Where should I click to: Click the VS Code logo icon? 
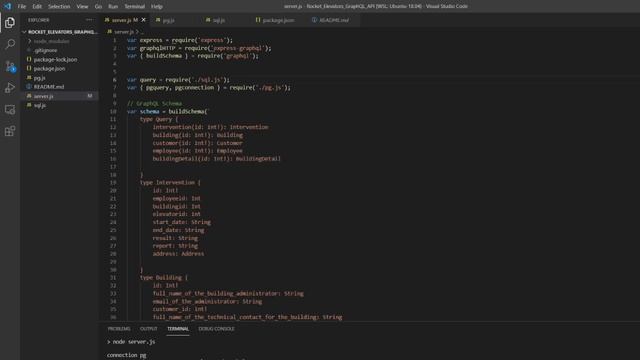7,6
